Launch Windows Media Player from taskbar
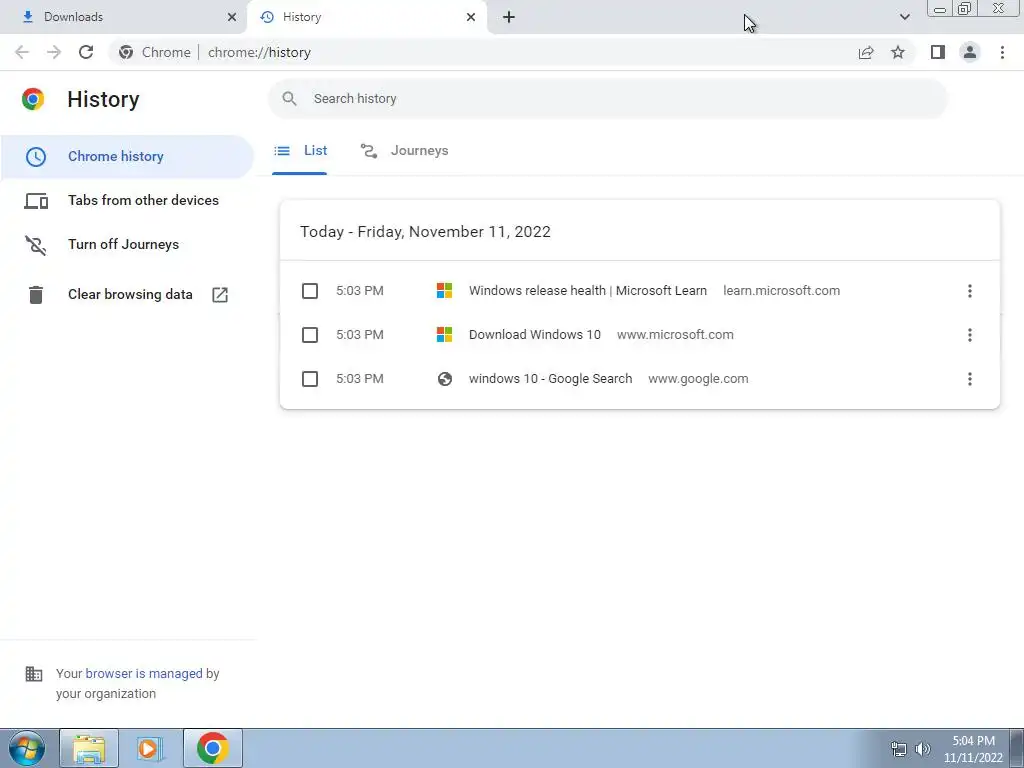Viewport: 1024px width, 768px height. (150, 748)
